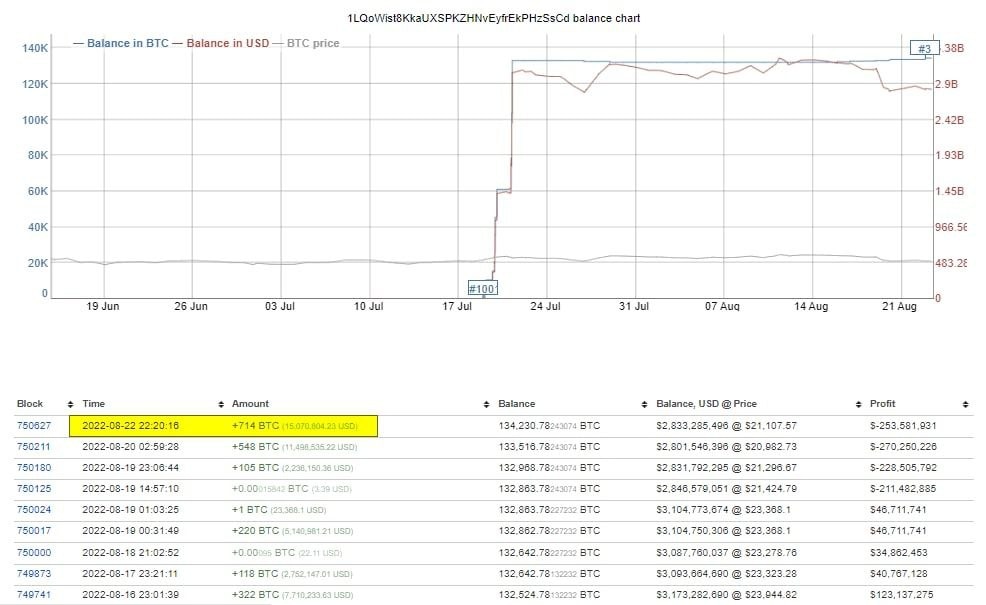Open block 750017 link
This screenshot has height=605, width=986.
[34, 531]
